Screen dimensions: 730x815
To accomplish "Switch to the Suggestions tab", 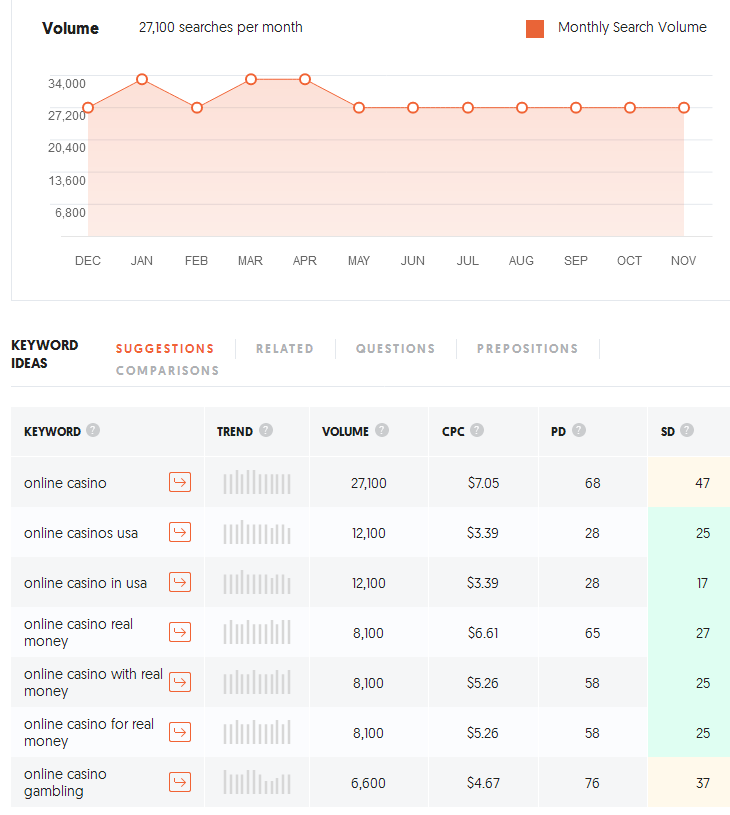I will [x=165, y=349].
